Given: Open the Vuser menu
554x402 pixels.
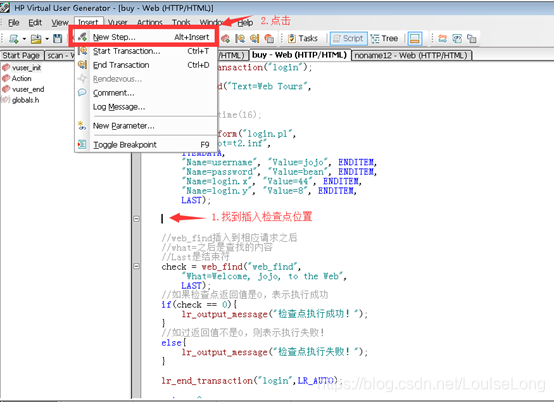Looking at the screenshot, I should click(117, 23).
